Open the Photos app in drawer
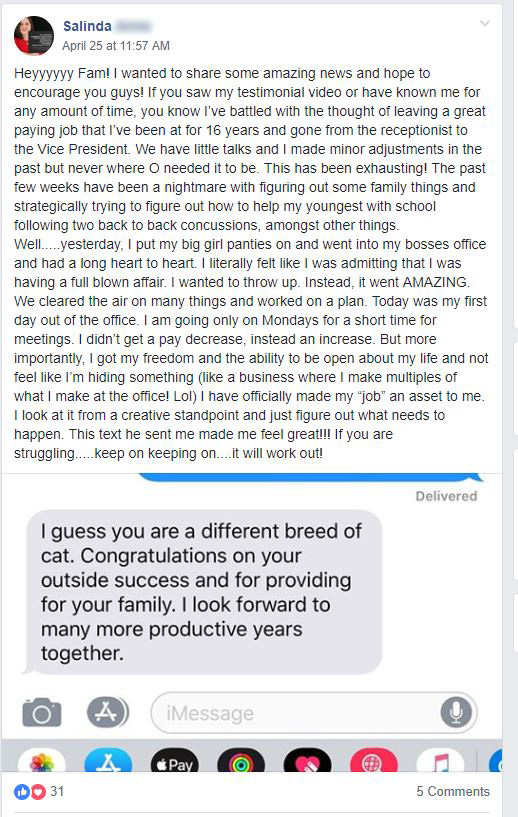Screen dimensions: 518x817 42,761
